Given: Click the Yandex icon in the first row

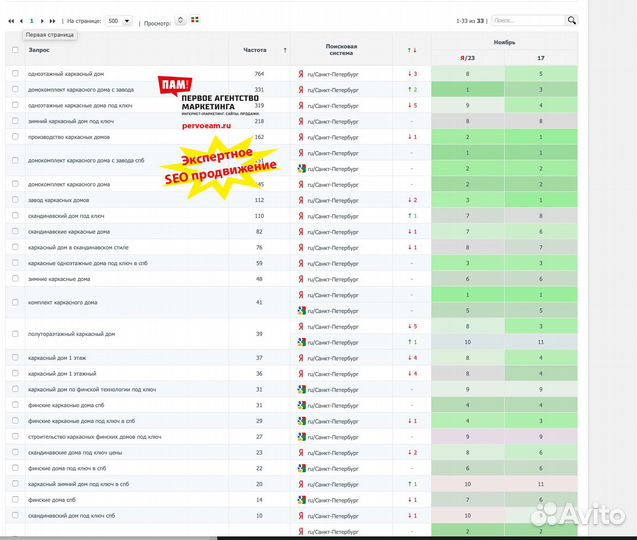Looking at the screenshot, I should point(301,74).
